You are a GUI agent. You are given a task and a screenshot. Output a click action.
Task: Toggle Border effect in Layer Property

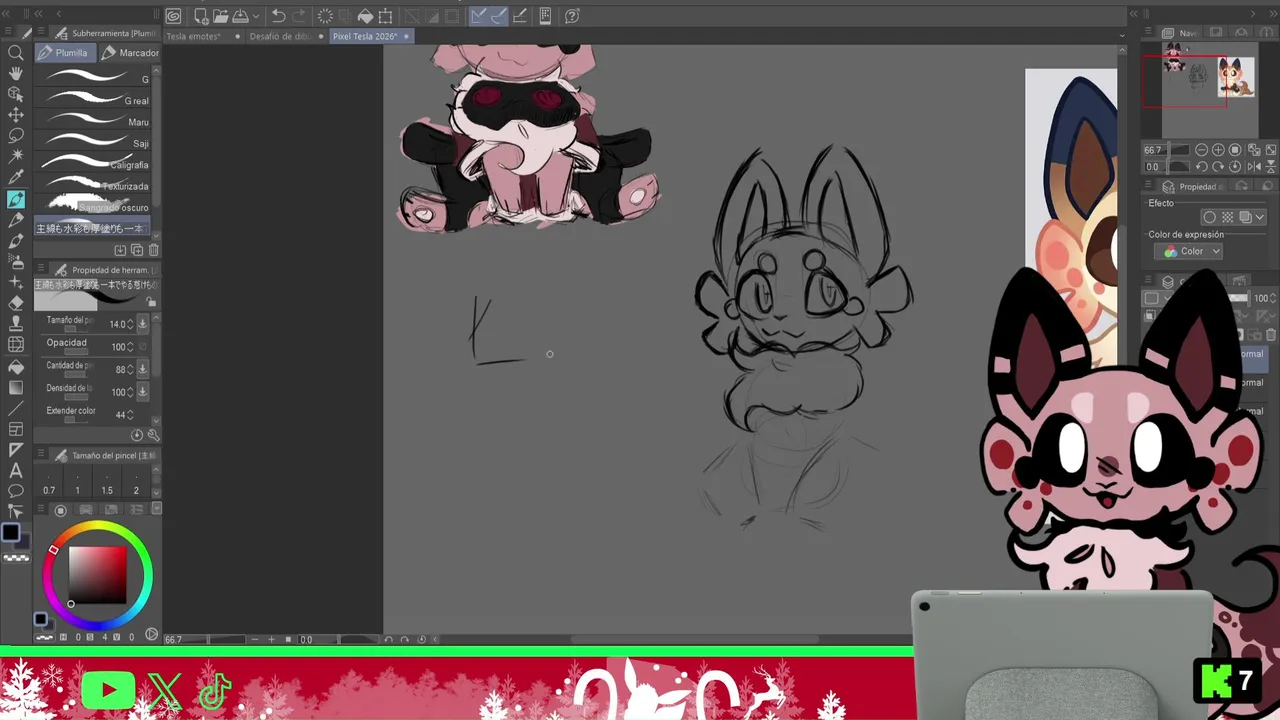pos(1210,217)
